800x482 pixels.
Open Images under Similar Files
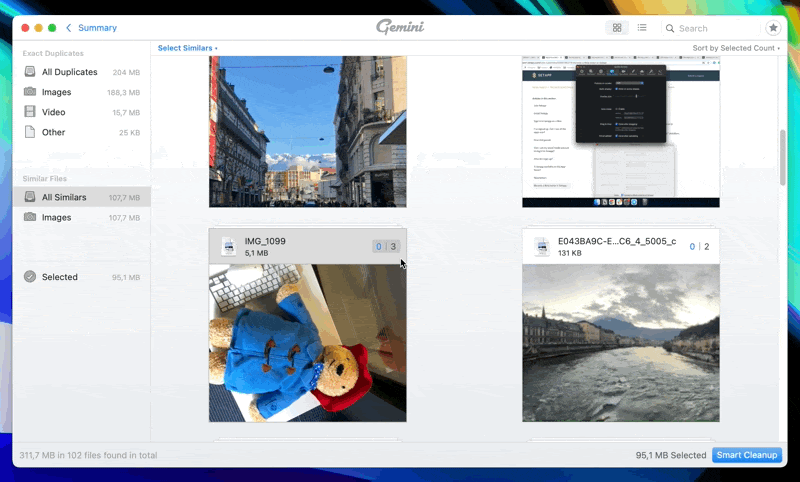pos(82,217)
